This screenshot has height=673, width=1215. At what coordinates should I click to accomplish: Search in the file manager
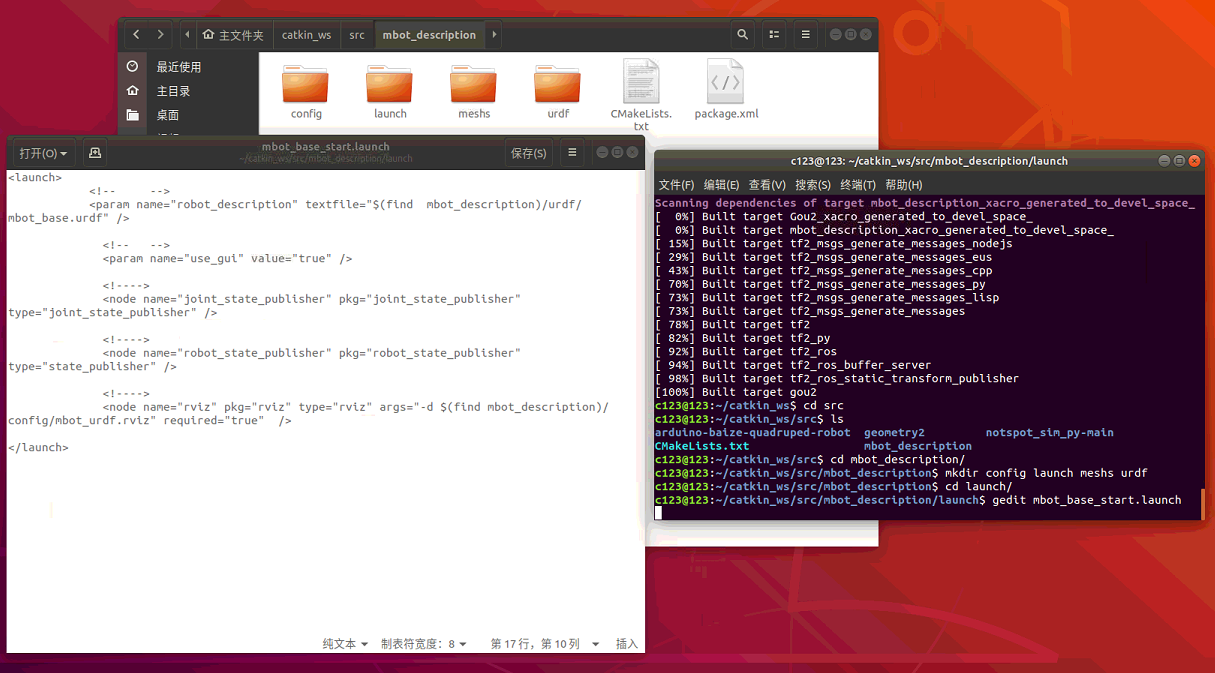742,34
